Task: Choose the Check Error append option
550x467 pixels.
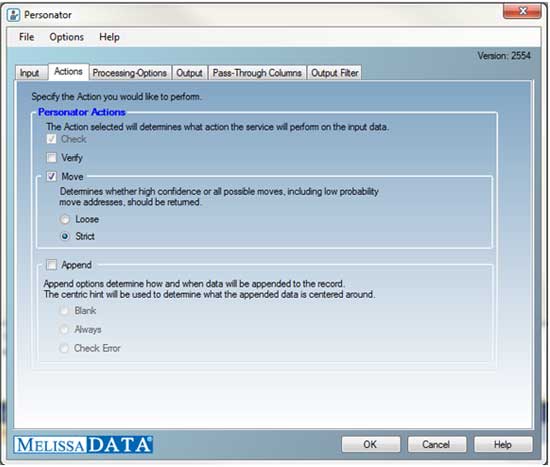Action: pos(64,348)
